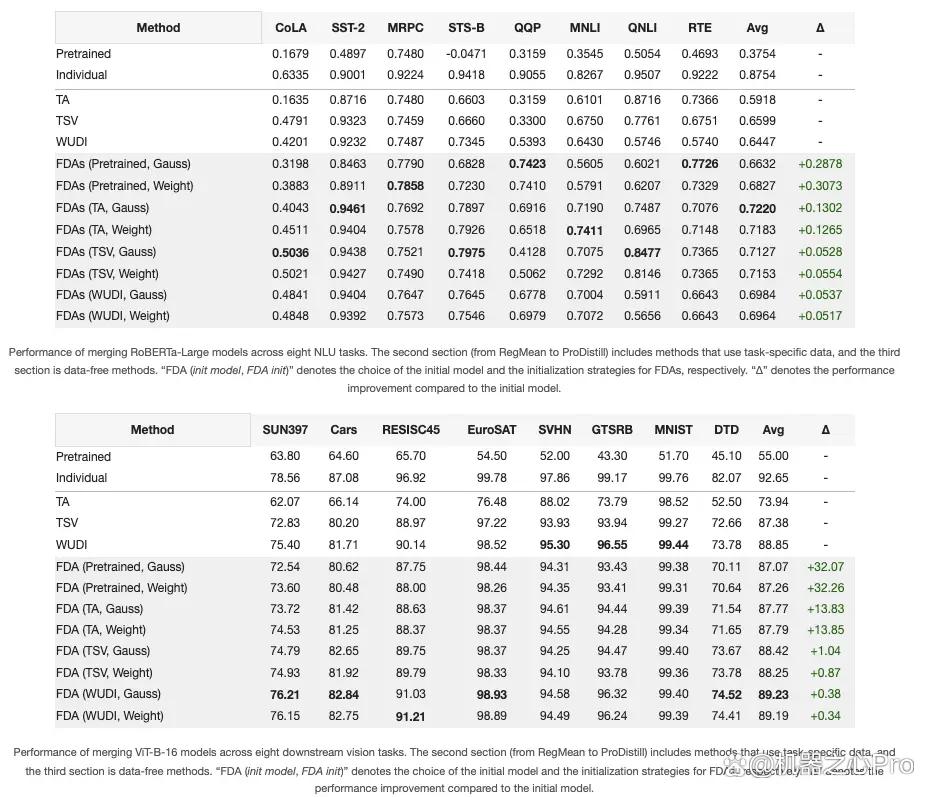
Task: Select the bold 0.7220 average value
Action: point(757,208)
